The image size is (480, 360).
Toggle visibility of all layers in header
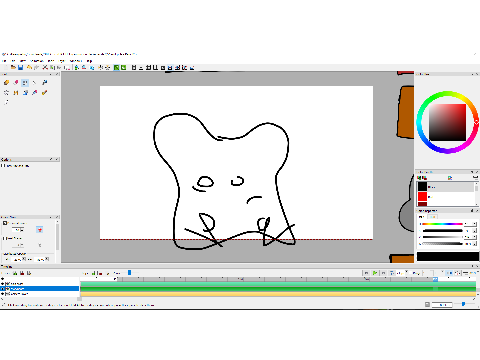[x=3, y=279]
